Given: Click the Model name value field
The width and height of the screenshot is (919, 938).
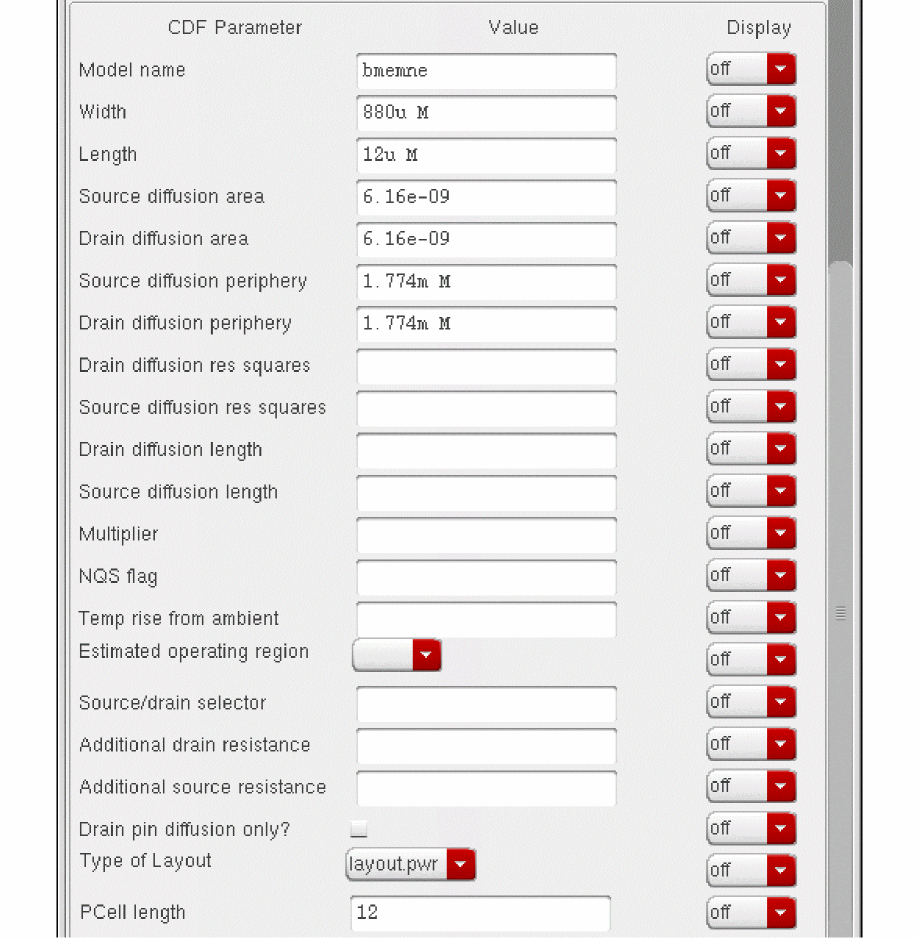Looking at the screenshot, I should click(x=486, y=71).
